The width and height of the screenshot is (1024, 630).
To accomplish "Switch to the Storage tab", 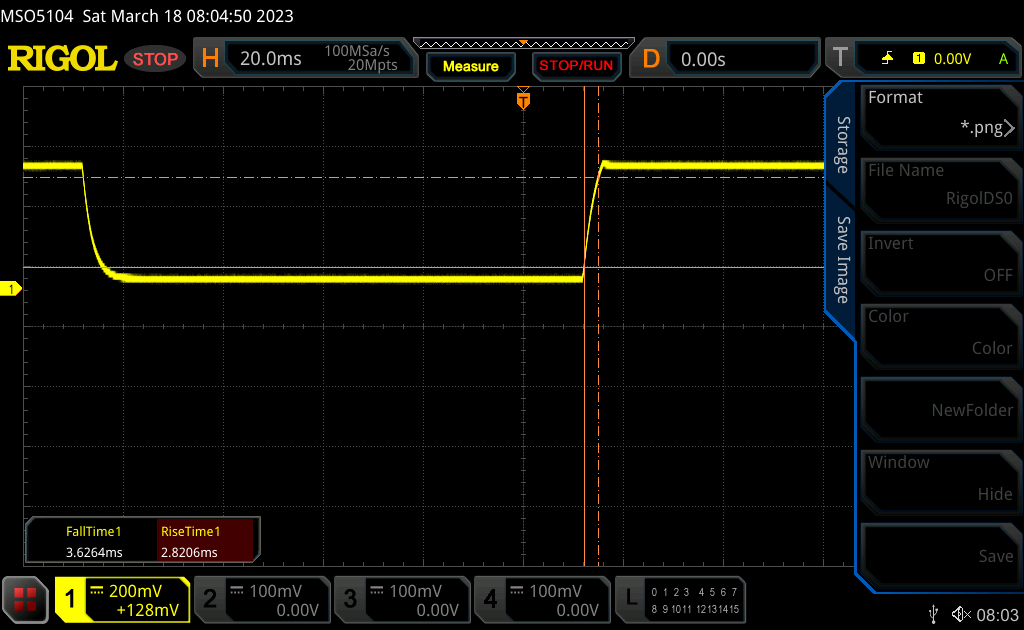I will (843, 145).
